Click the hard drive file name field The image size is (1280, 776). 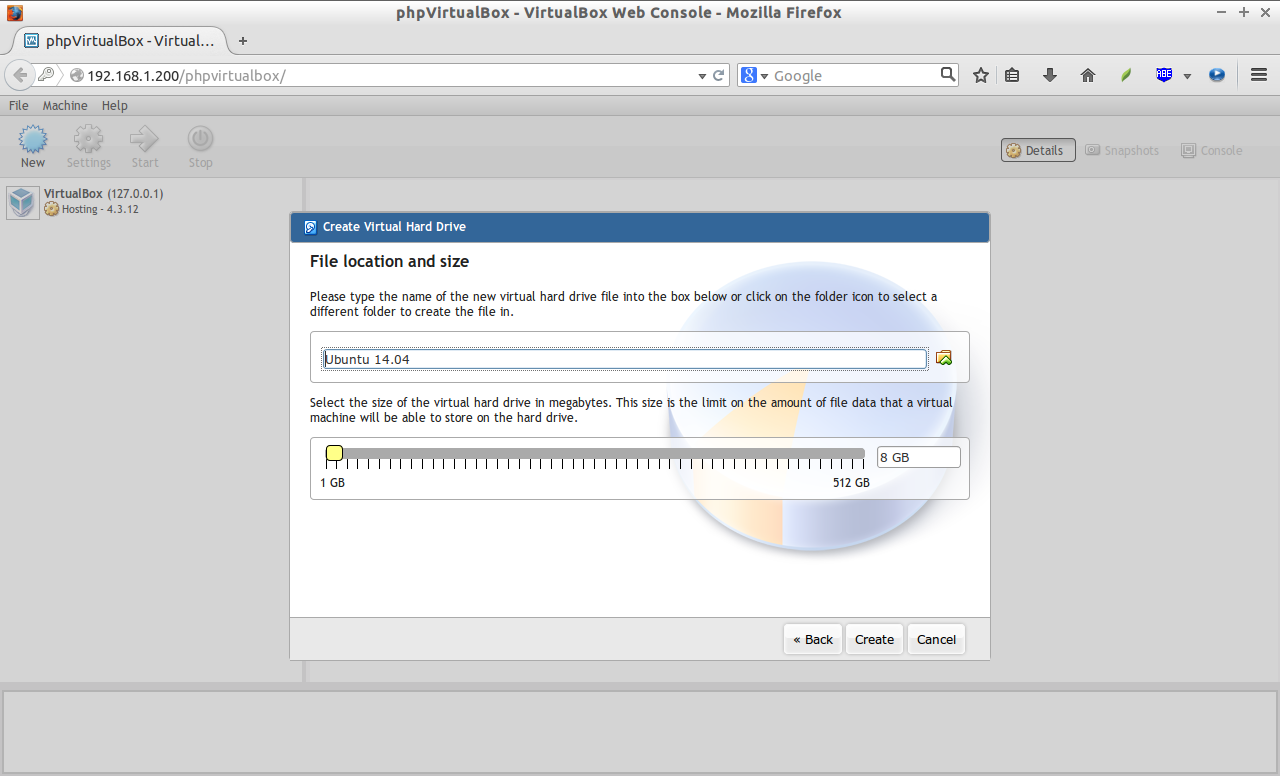625,359
